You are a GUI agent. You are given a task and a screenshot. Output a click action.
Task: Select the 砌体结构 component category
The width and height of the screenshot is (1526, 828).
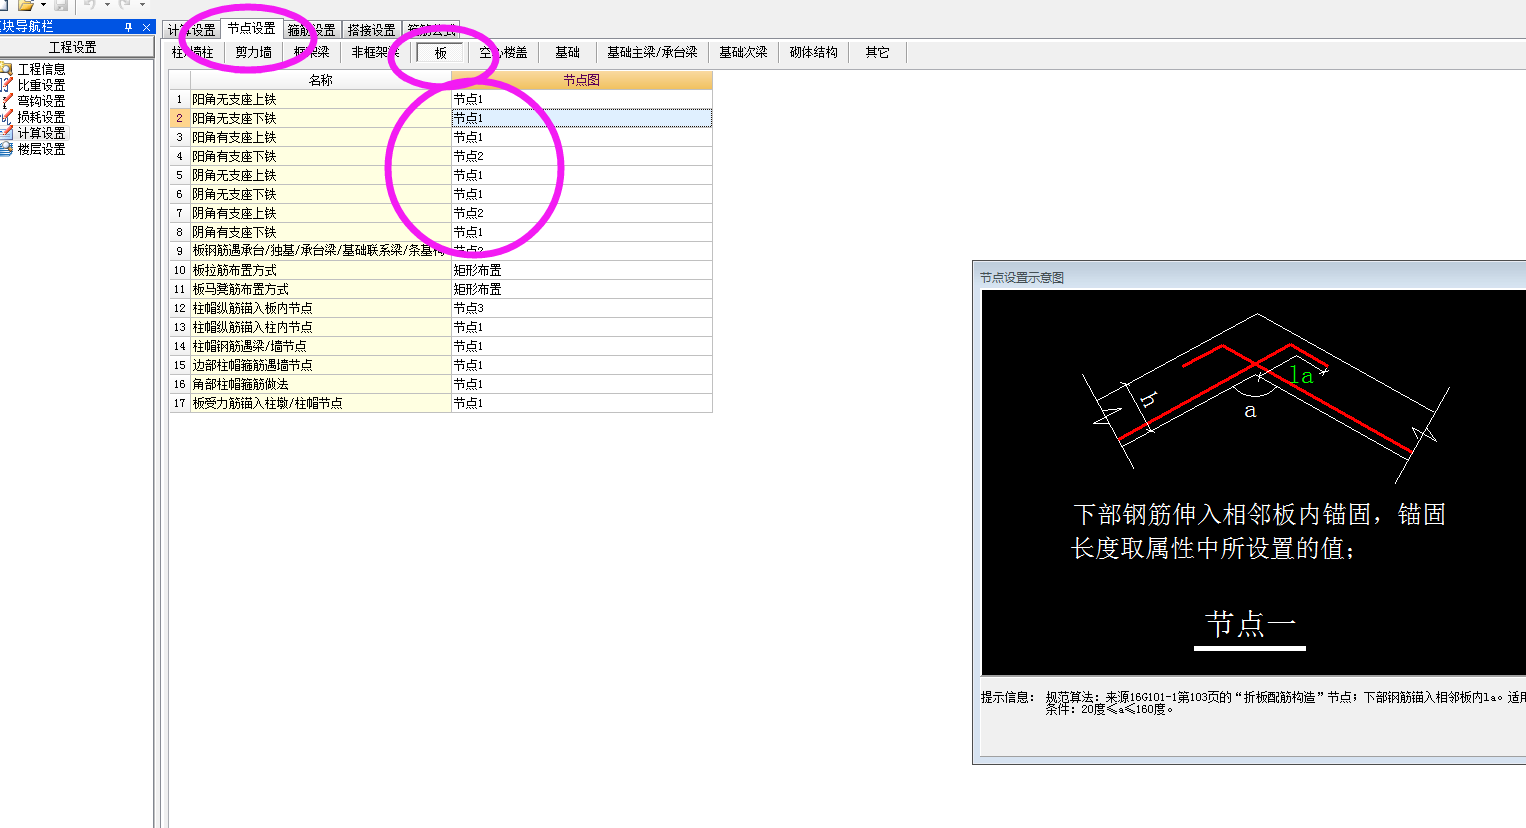pos(813,52)
